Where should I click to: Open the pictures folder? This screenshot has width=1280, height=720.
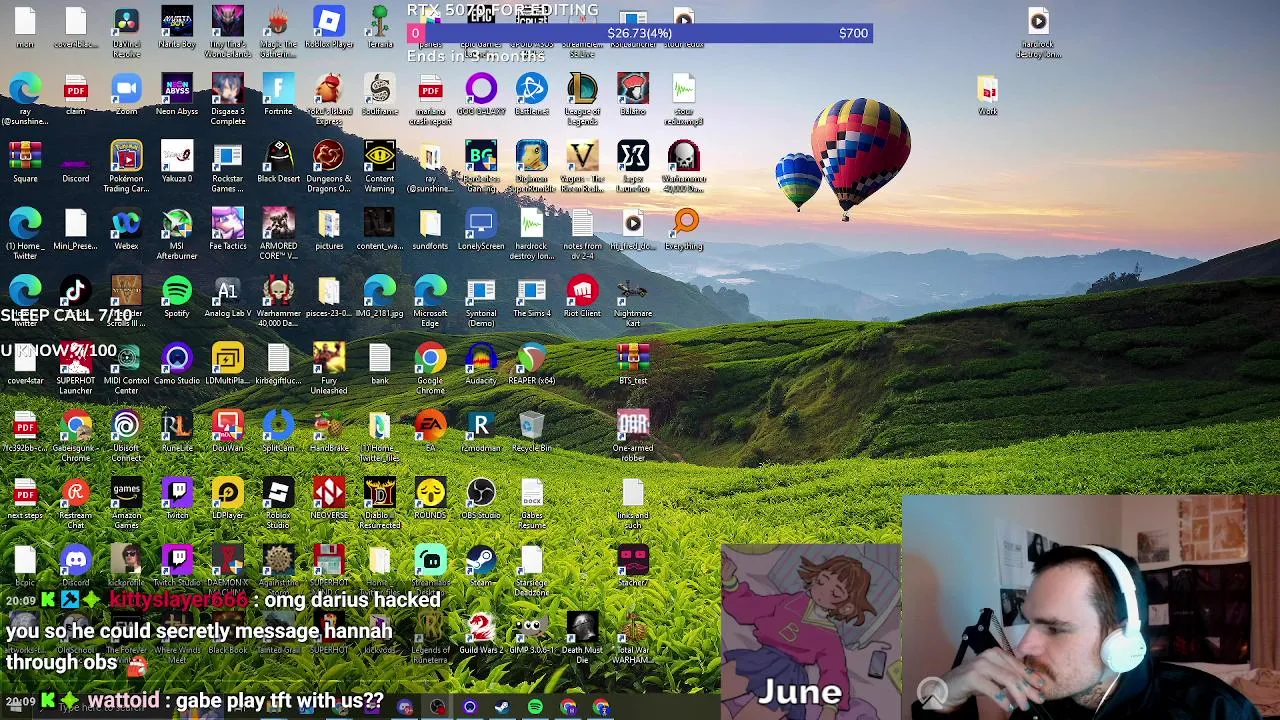pos(329,229)
